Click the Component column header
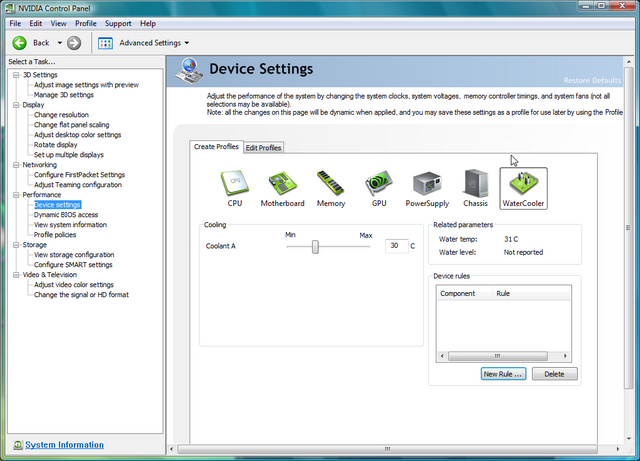 pyautogui.click(x=464, y=293)
